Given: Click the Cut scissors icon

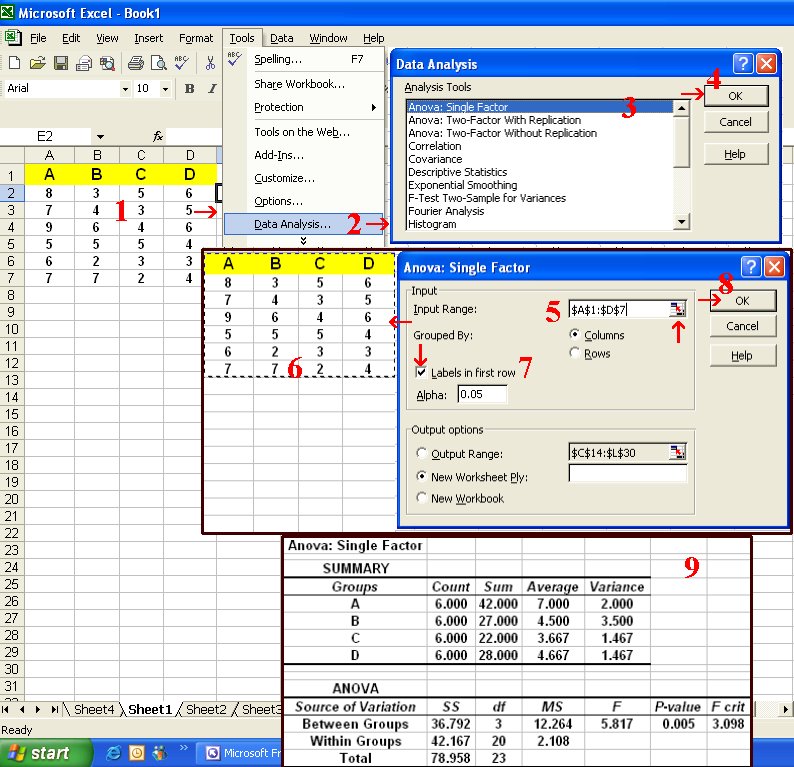Looking at the screenshot, I should tap(210, 63).
